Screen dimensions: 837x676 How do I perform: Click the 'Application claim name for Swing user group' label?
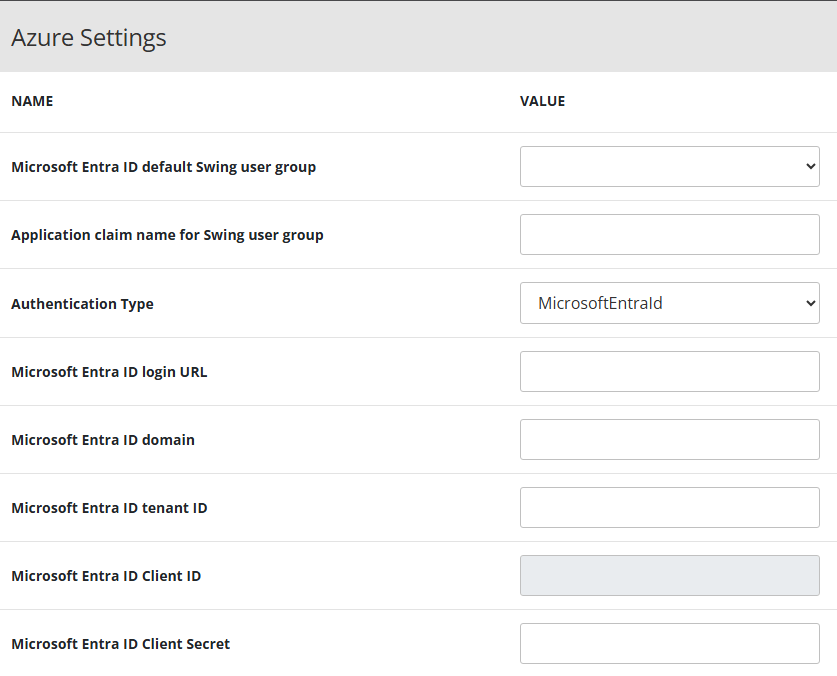167,235
